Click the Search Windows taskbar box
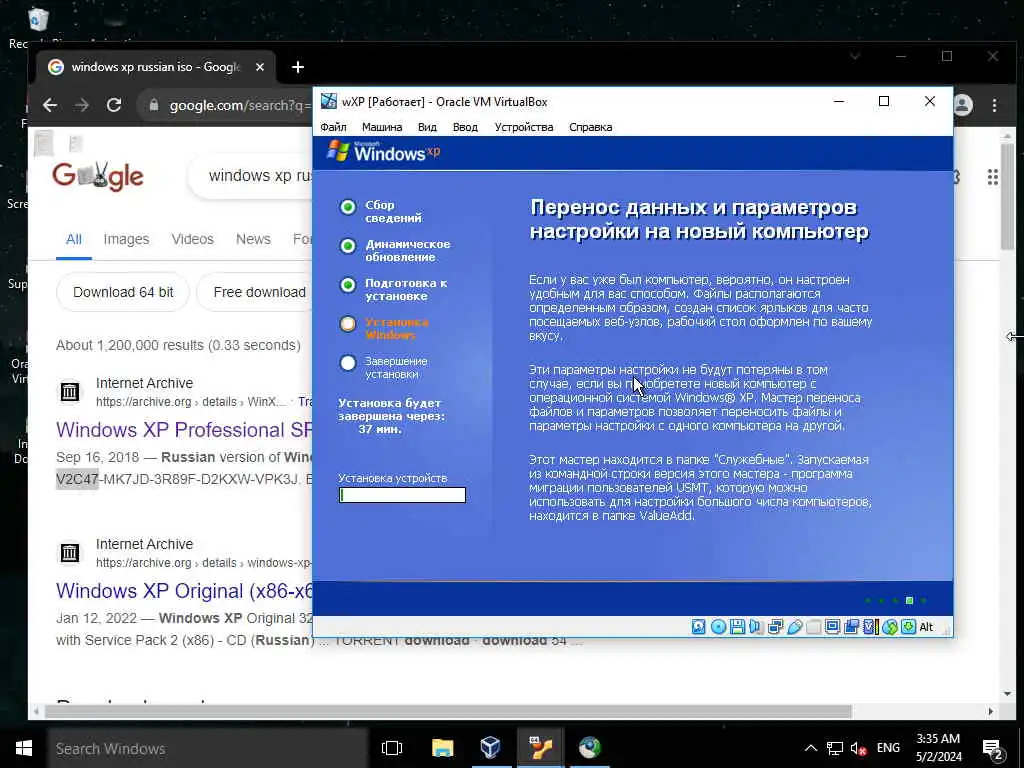 tap(208, 748)
